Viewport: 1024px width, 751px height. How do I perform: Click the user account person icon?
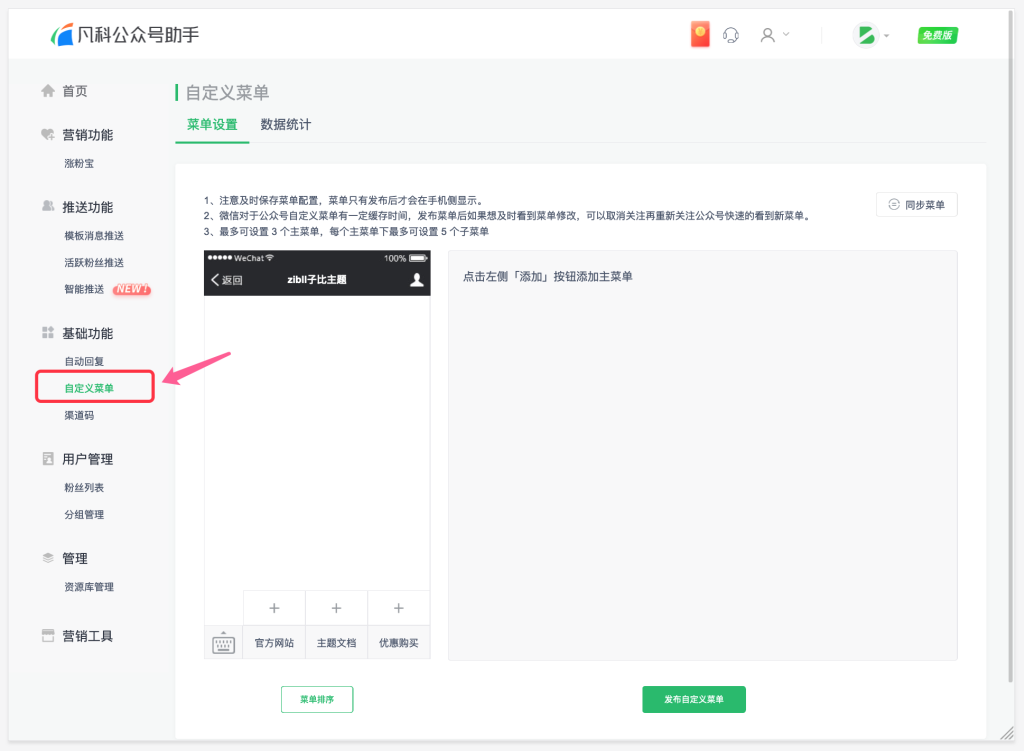tap(768, 34)
